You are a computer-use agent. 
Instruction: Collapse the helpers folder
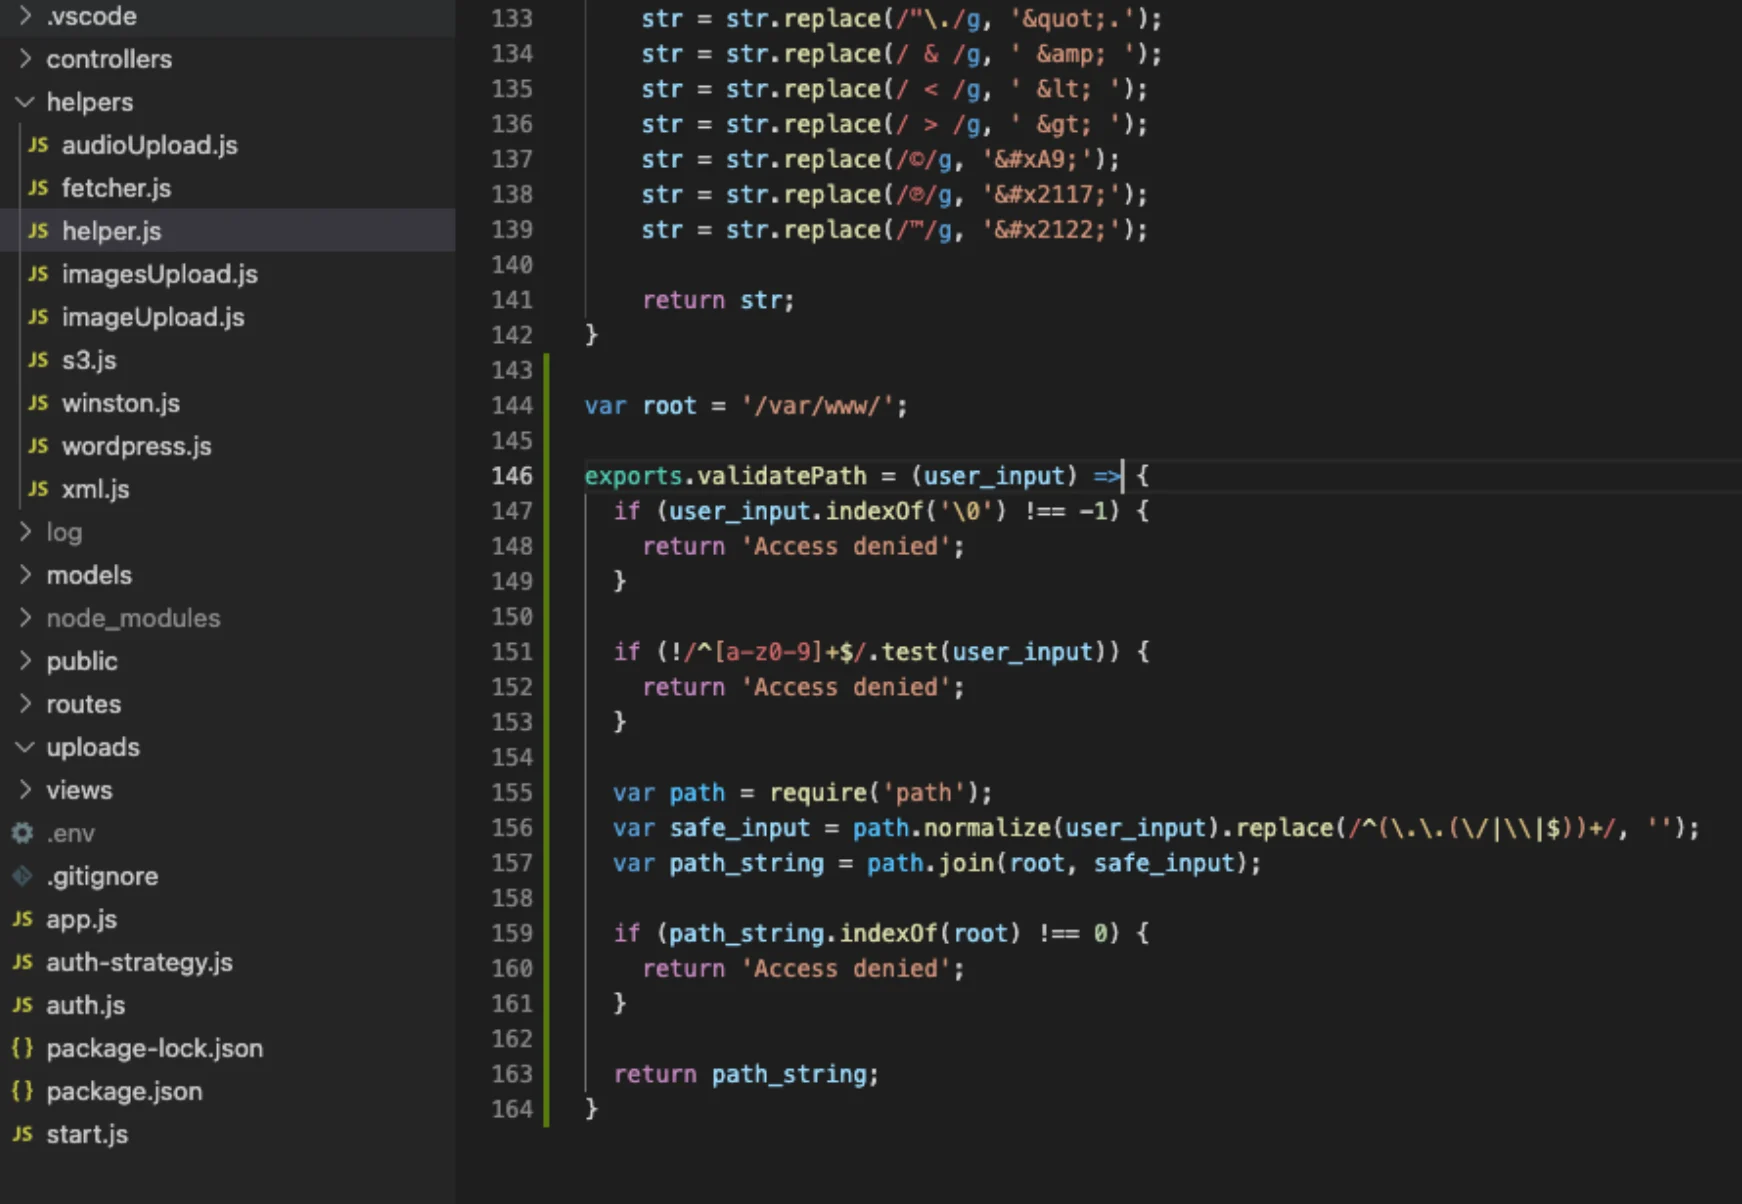pos(25,102)
